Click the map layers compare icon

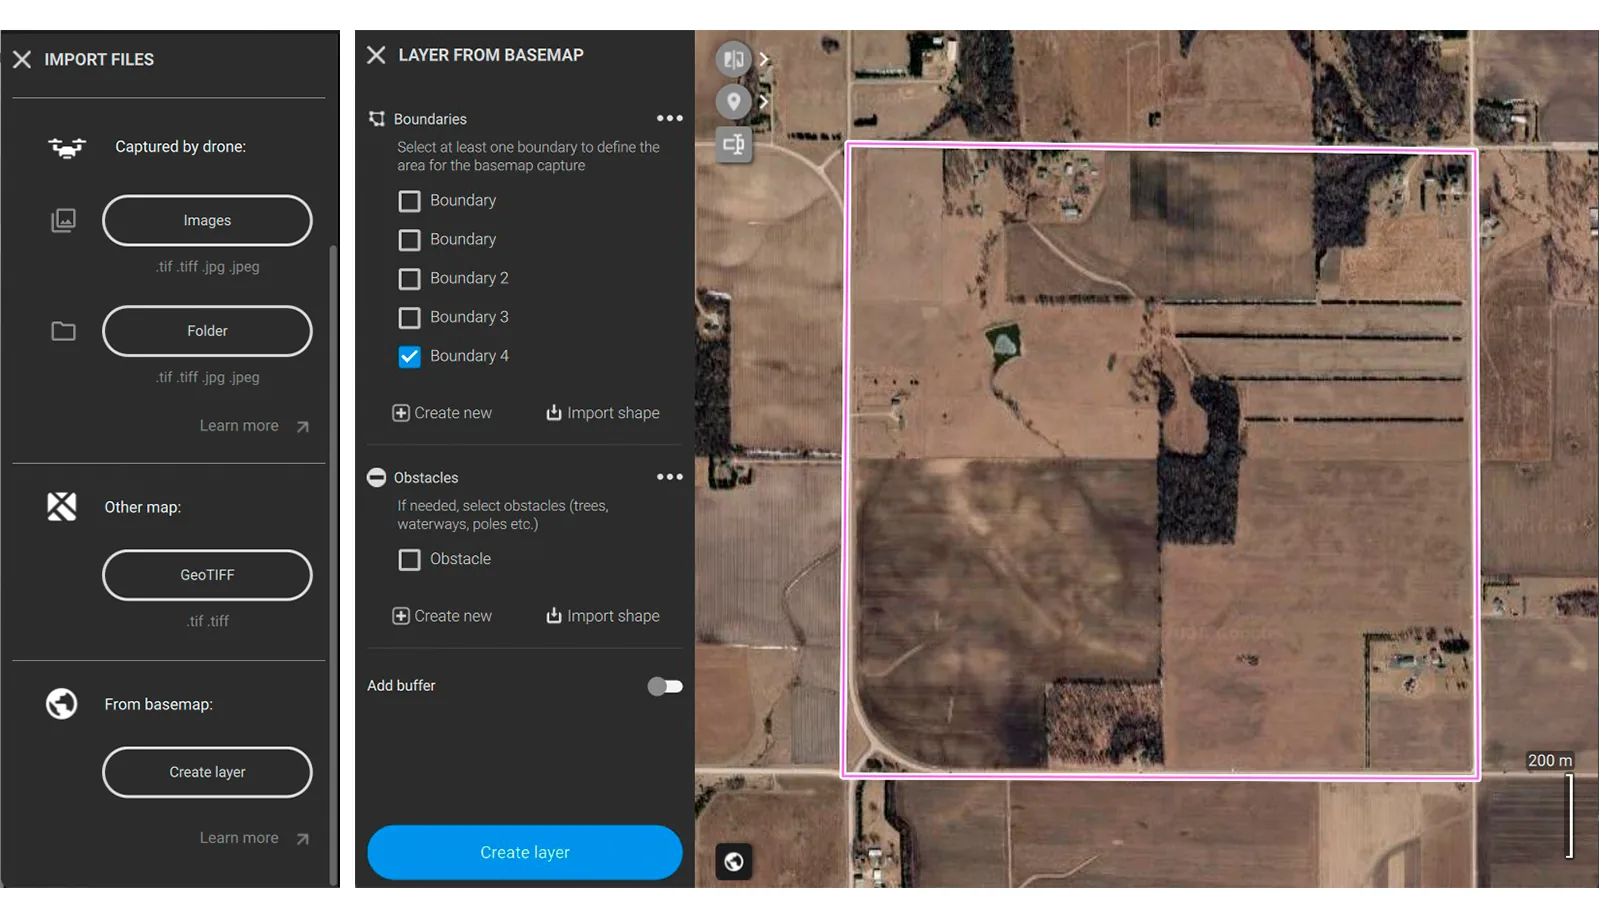pos(733,59)
